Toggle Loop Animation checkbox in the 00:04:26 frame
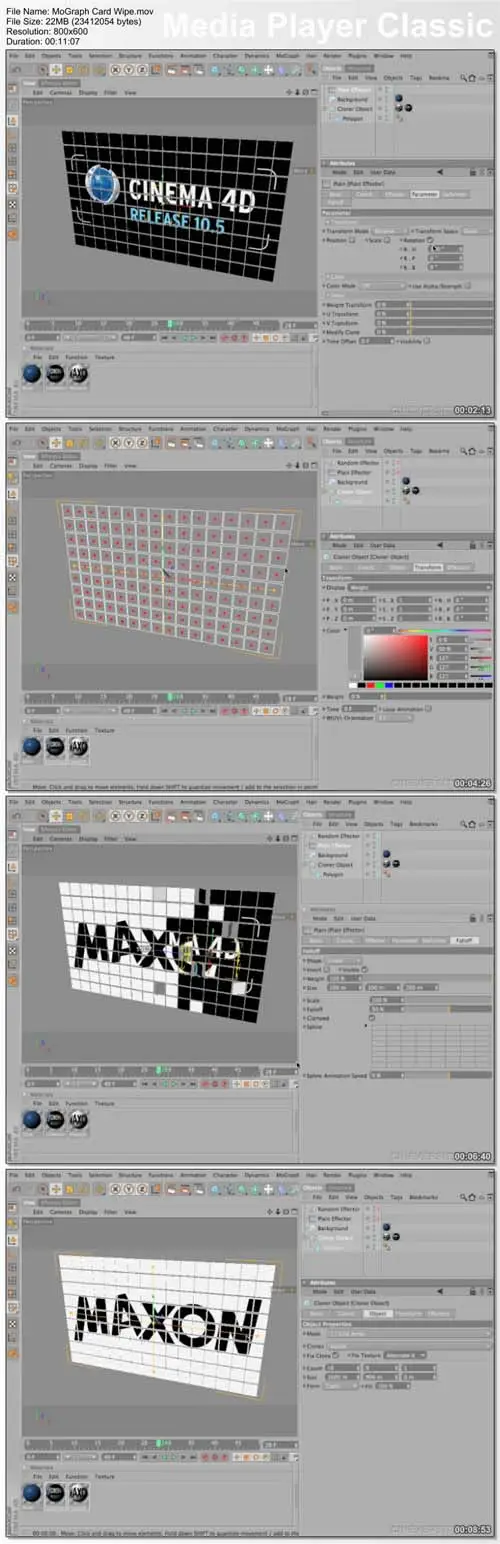This screenshot has width=500, height=1544. [x=429, y=709]
